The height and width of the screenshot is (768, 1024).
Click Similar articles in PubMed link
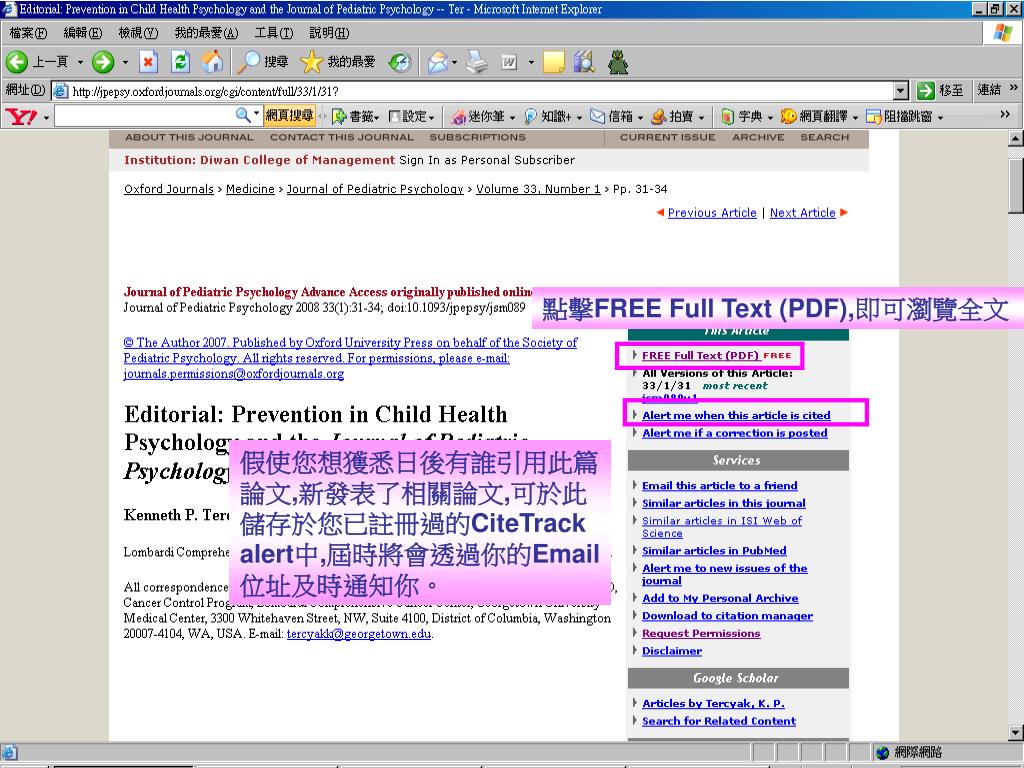[x=714, y=551]
